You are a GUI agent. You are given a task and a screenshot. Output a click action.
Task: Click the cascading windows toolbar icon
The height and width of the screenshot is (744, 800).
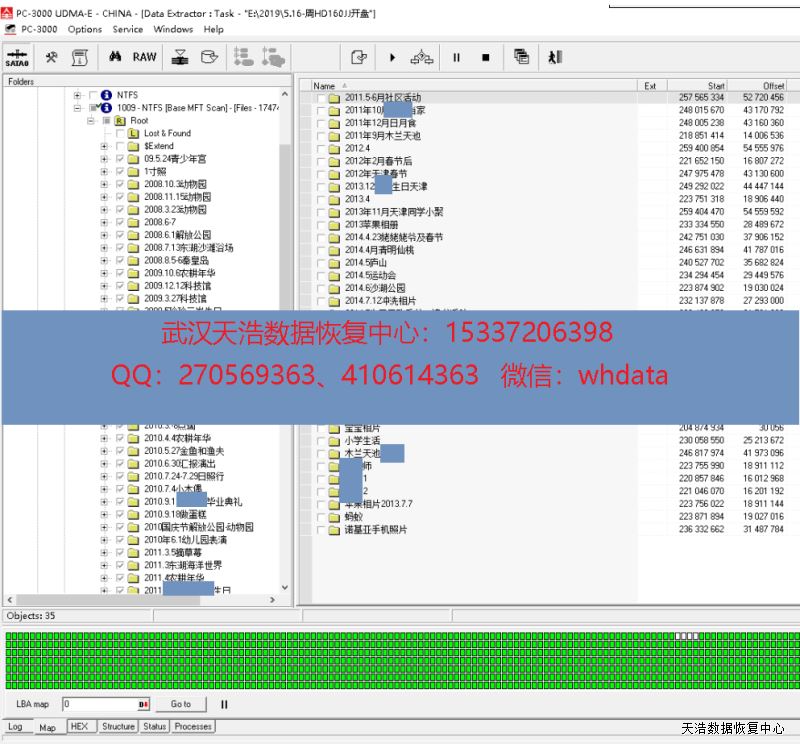pyautogui.click(x=521, y=57)
